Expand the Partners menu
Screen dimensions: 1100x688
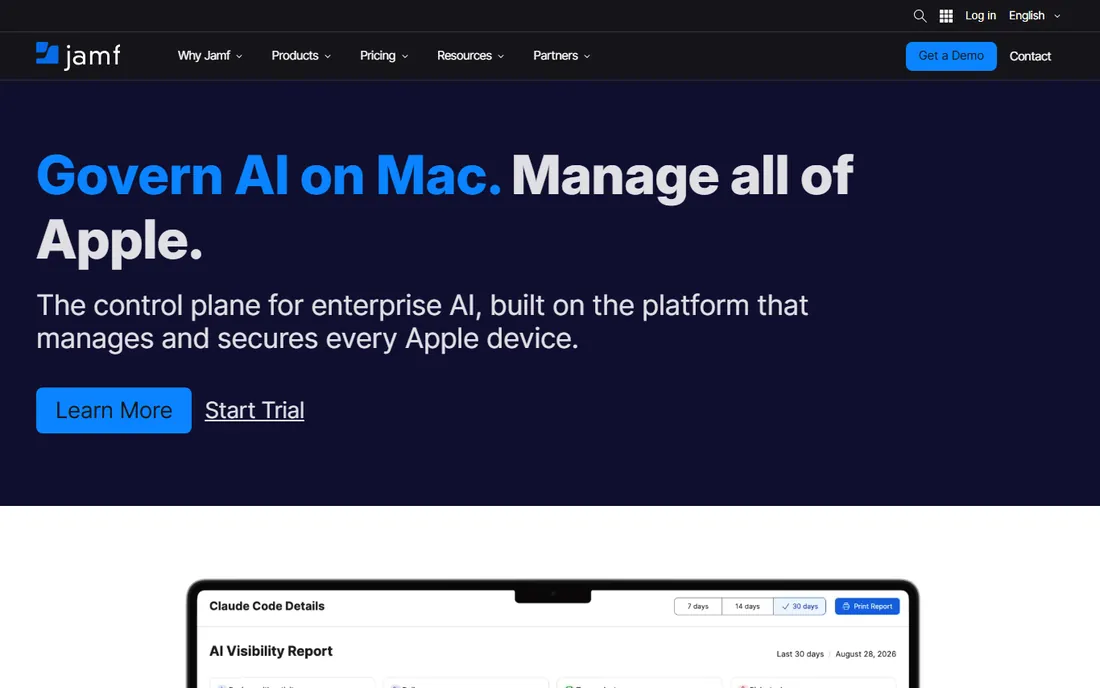tap(561, 55)
